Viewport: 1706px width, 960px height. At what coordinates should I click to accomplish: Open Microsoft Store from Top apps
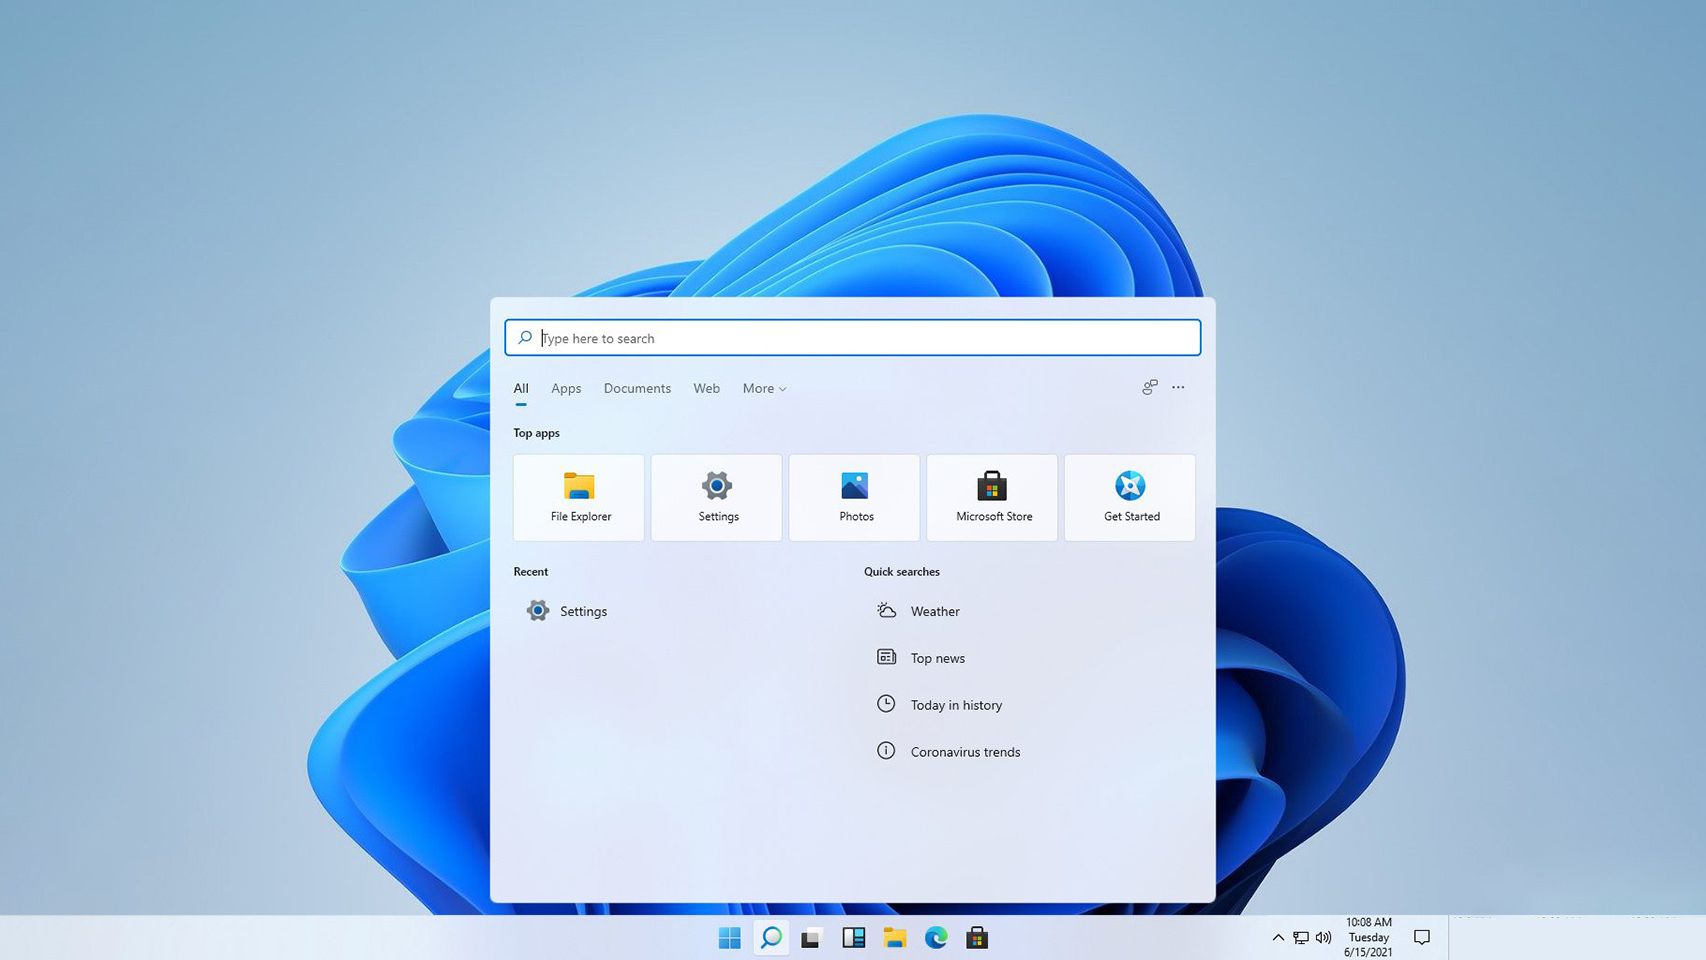[992, 497]
